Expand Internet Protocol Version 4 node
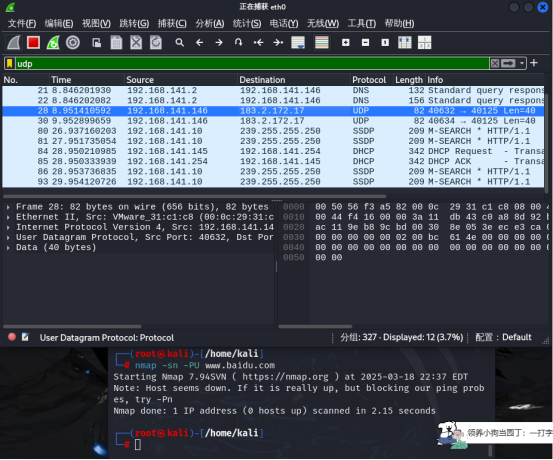 point(8,227)
